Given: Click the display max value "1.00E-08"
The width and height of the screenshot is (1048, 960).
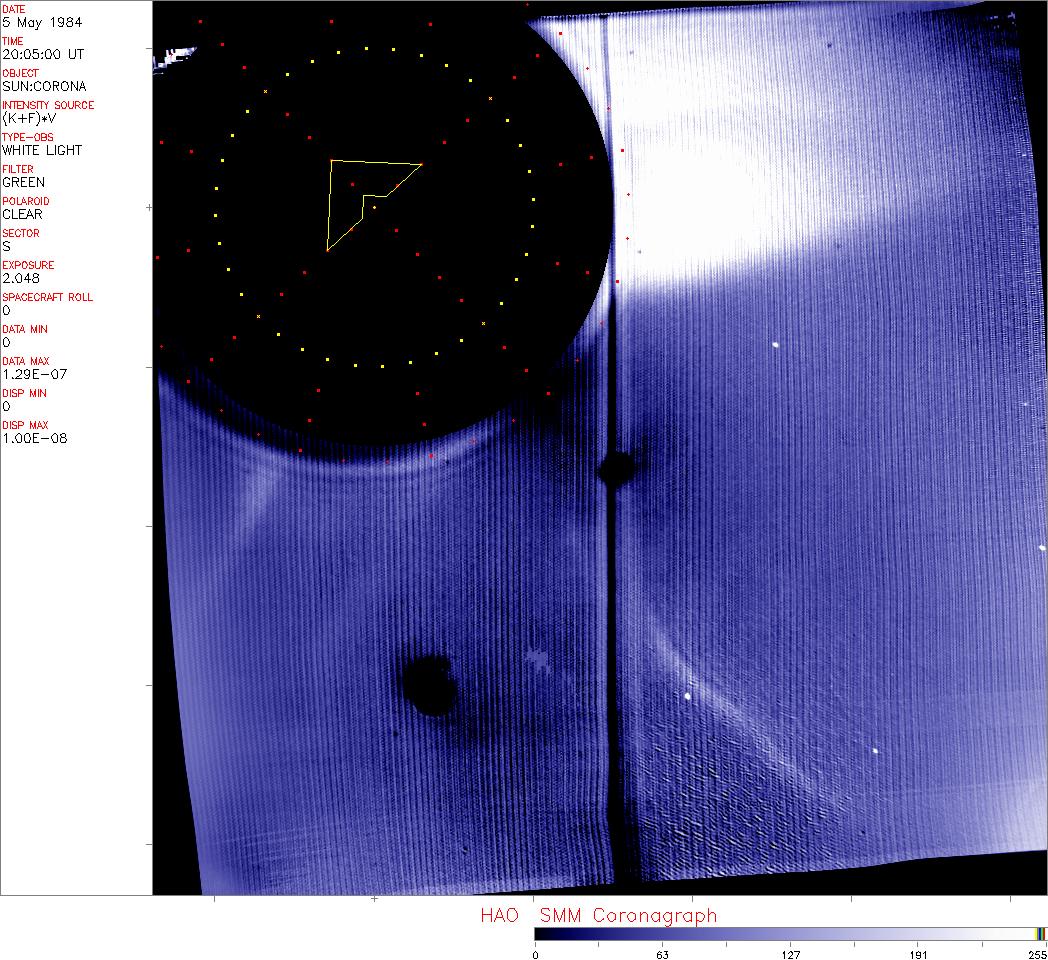Looking at the screenshot, I should [x=35, y=439].
